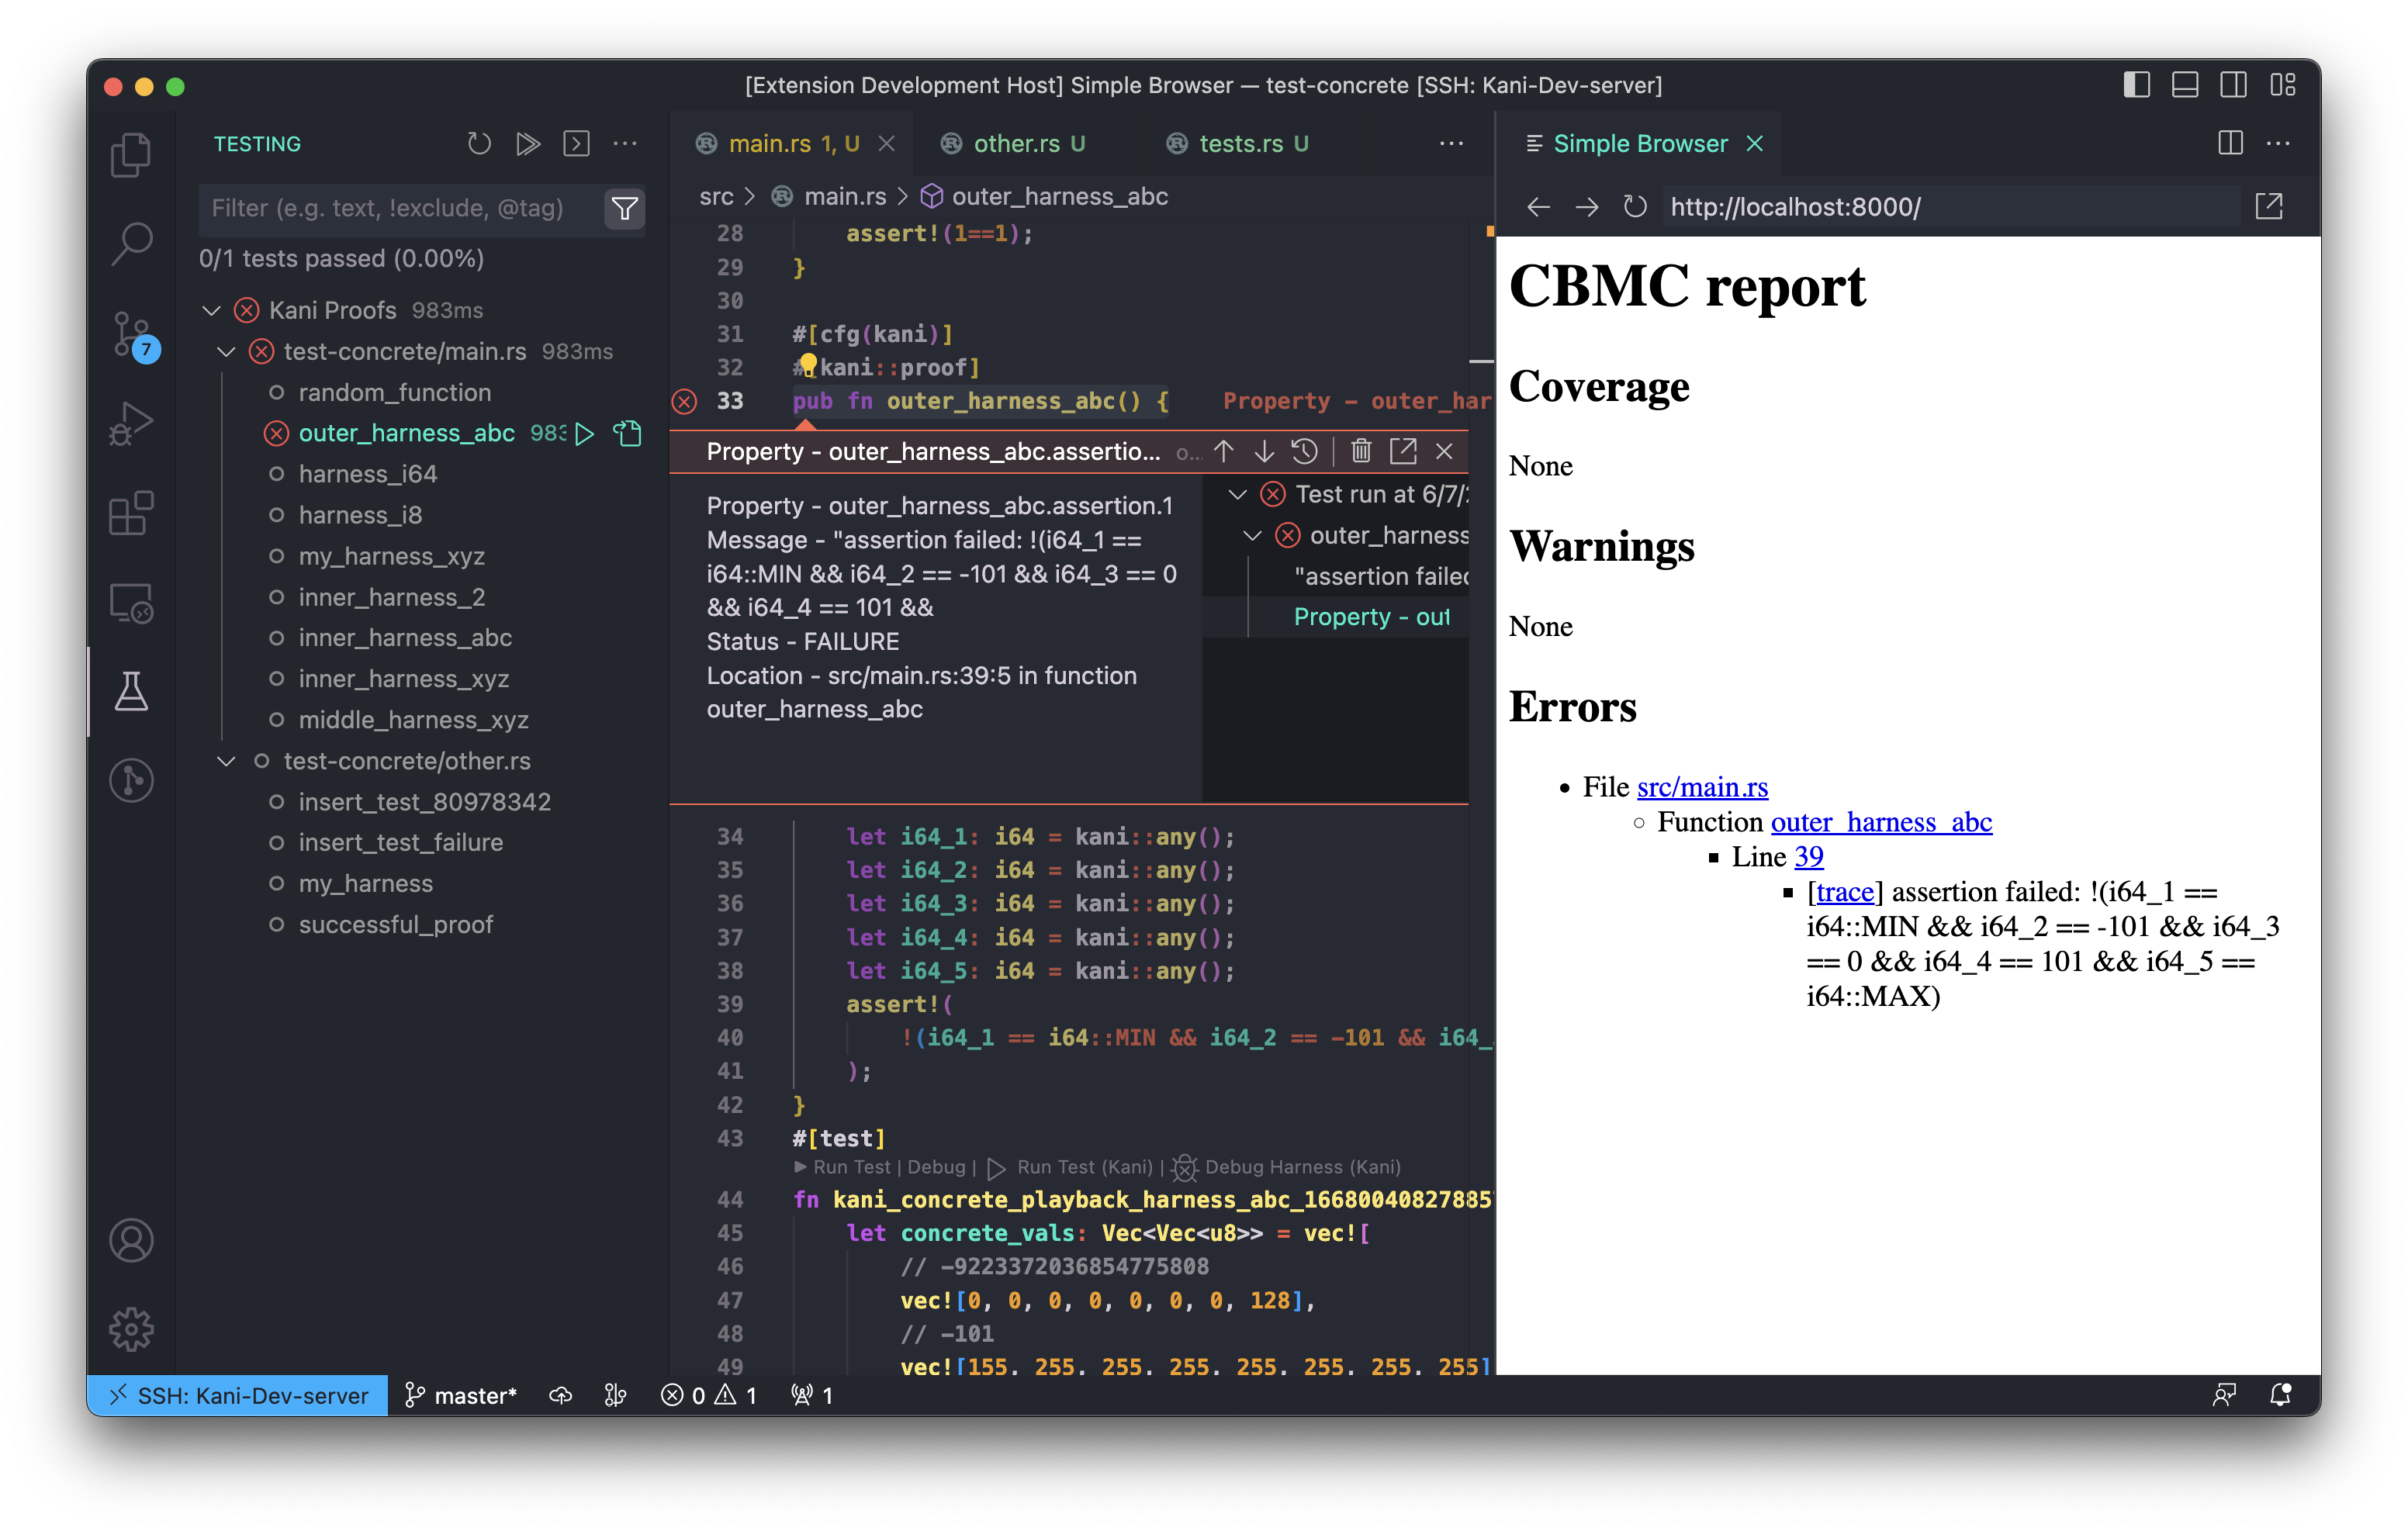Click master* branch in status bar
This screenshot has height=1531, width=2408.
coord(461,1396)
